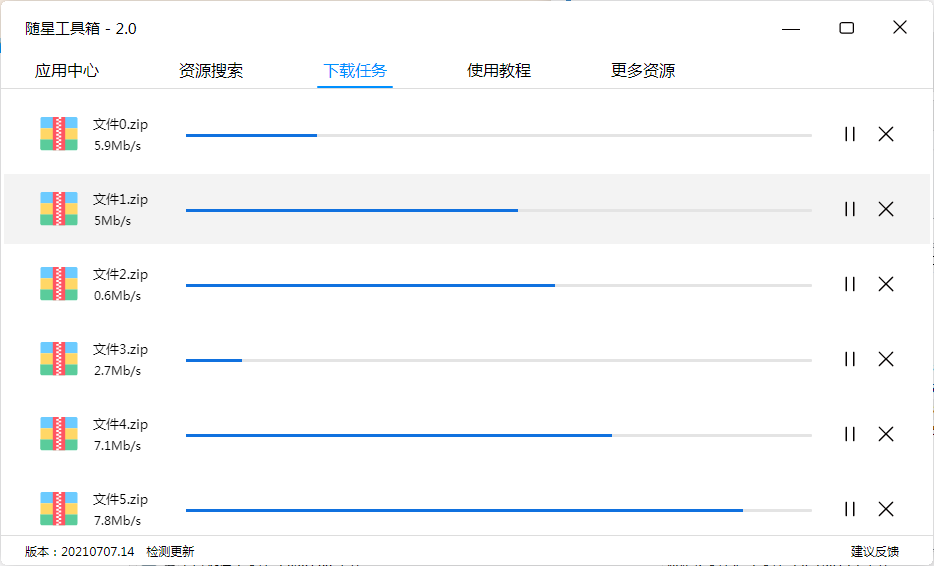Click the 文件5.zip archive icon
This screenshot has height=566, width=934.
pos(59,509)
